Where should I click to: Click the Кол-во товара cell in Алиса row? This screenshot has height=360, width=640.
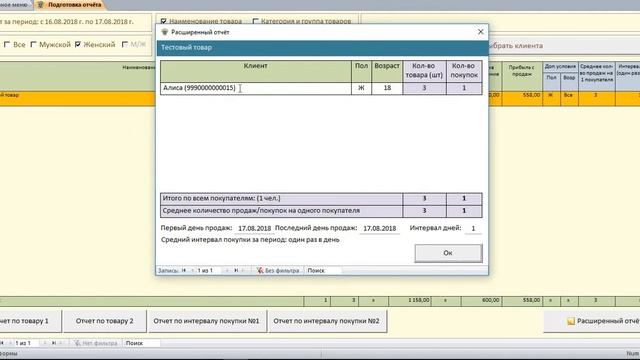coord(424,88)
